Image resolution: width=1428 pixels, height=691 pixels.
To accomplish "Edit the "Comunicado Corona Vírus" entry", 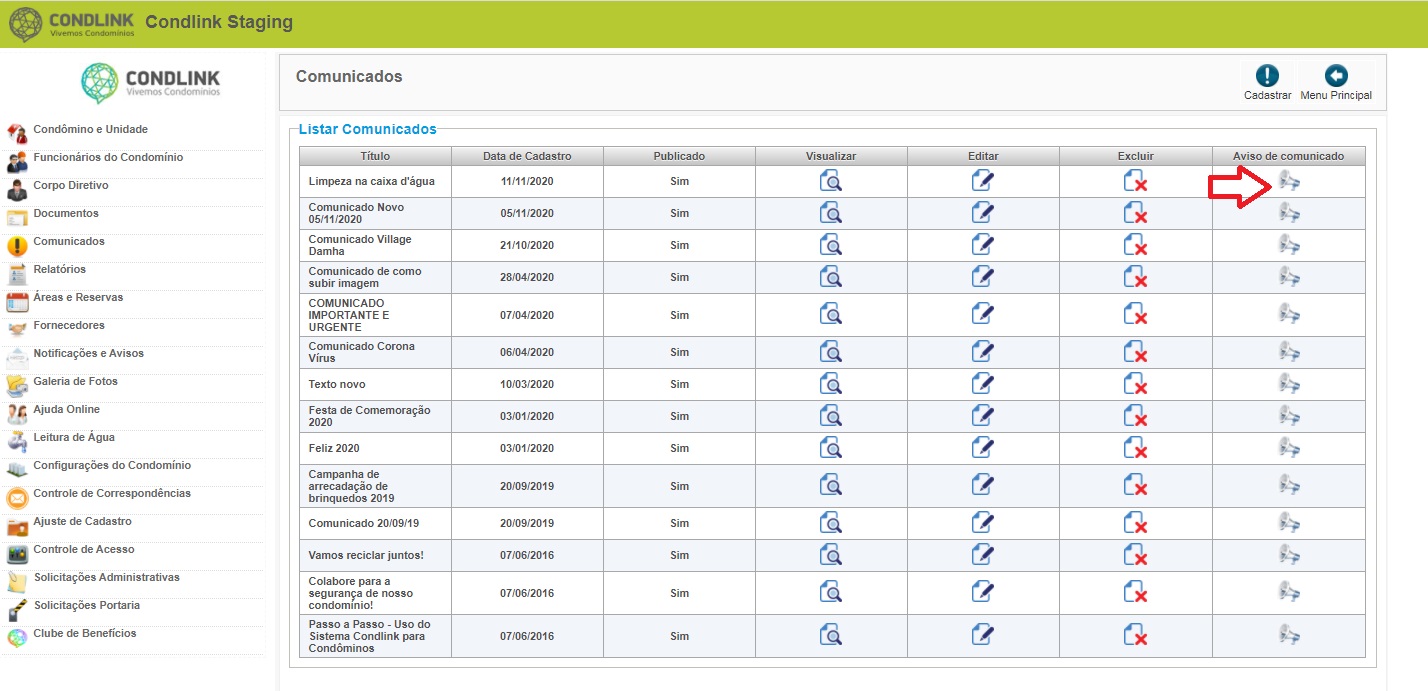I will tap(983, 352).
